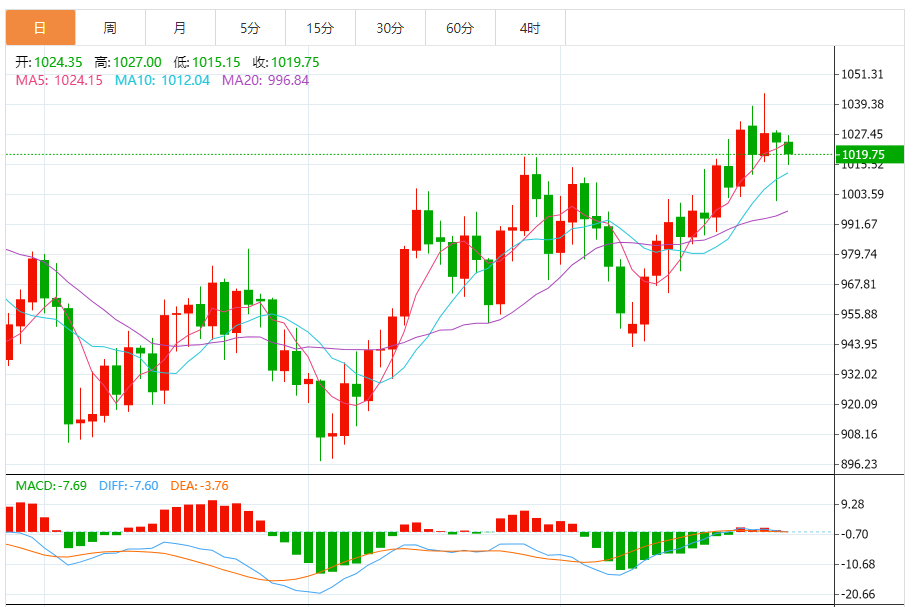Screen dimensions: 915x607
Task: Click the MA20: 996.84 legend label
Action: coord(266,81)
